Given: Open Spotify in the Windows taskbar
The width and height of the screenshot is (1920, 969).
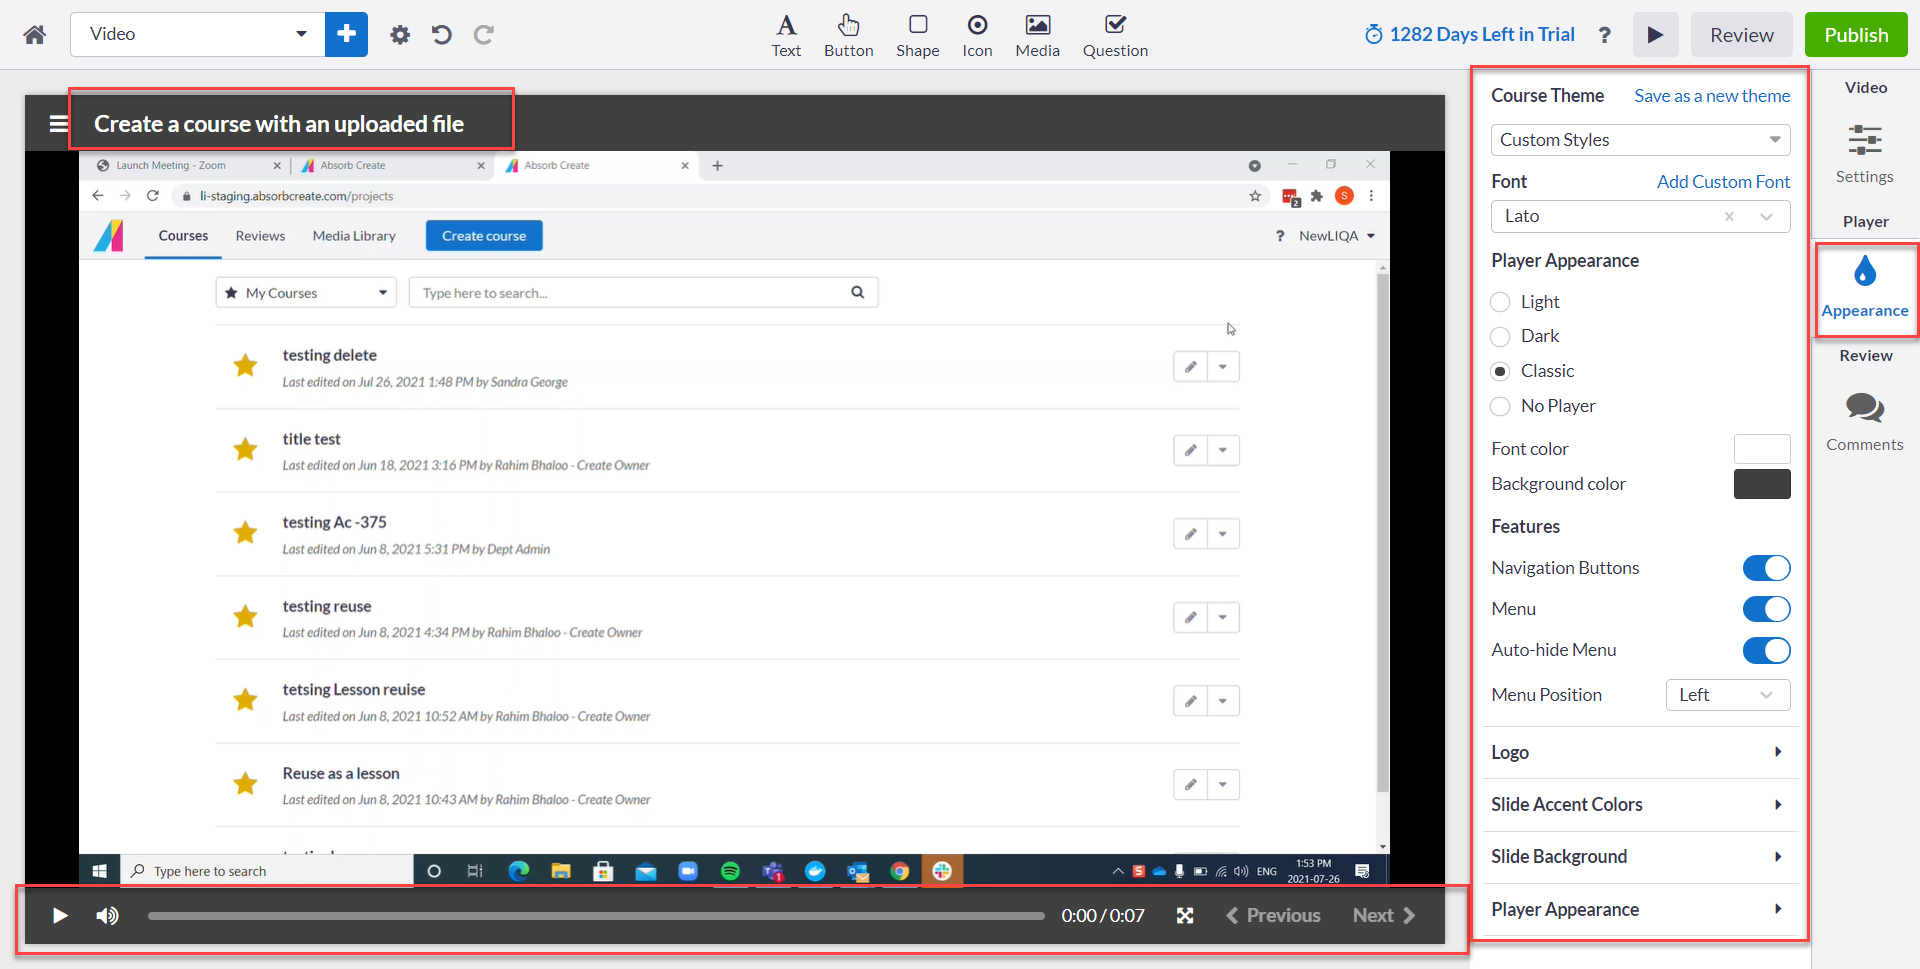Looking at the screenshot, I should click(x=730, y=871).
